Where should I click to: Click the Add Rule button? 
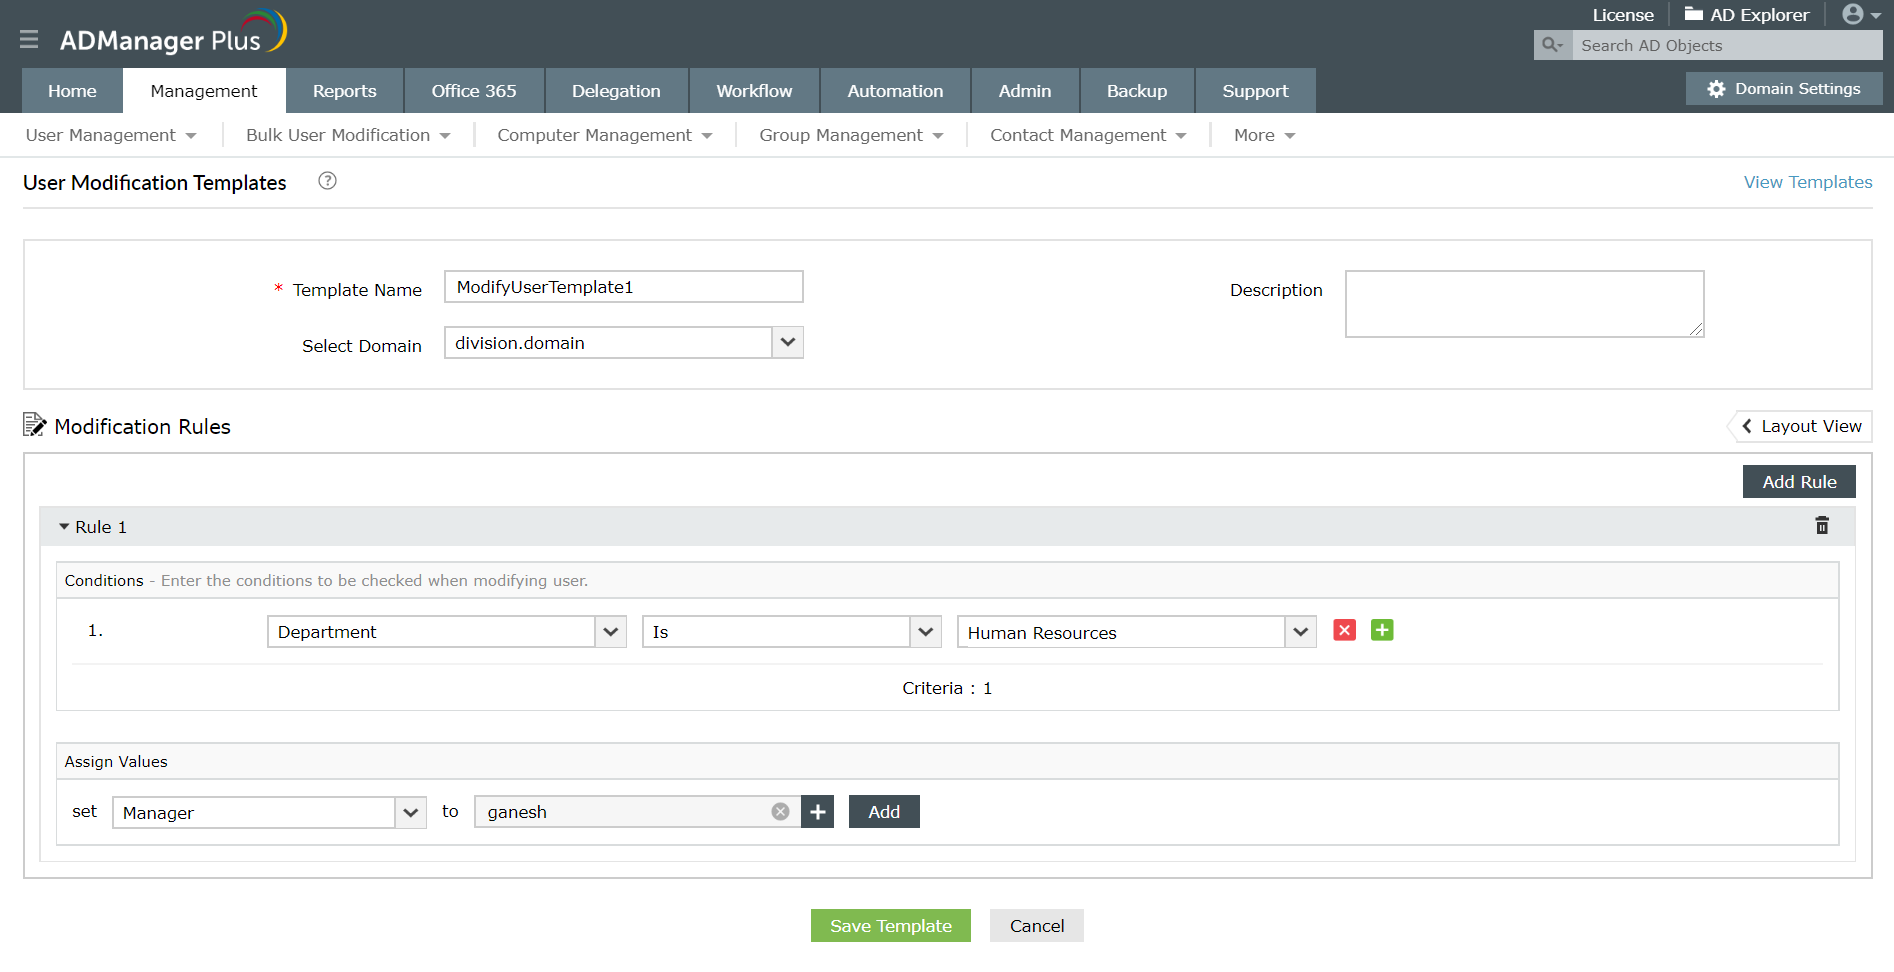[1799, 481]
